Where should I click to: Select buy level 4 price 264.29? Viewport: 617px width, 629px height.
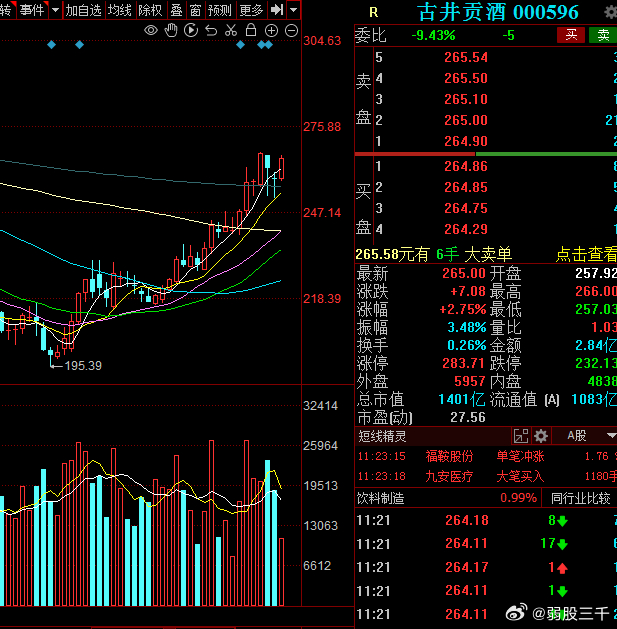(x=466, y=229)
